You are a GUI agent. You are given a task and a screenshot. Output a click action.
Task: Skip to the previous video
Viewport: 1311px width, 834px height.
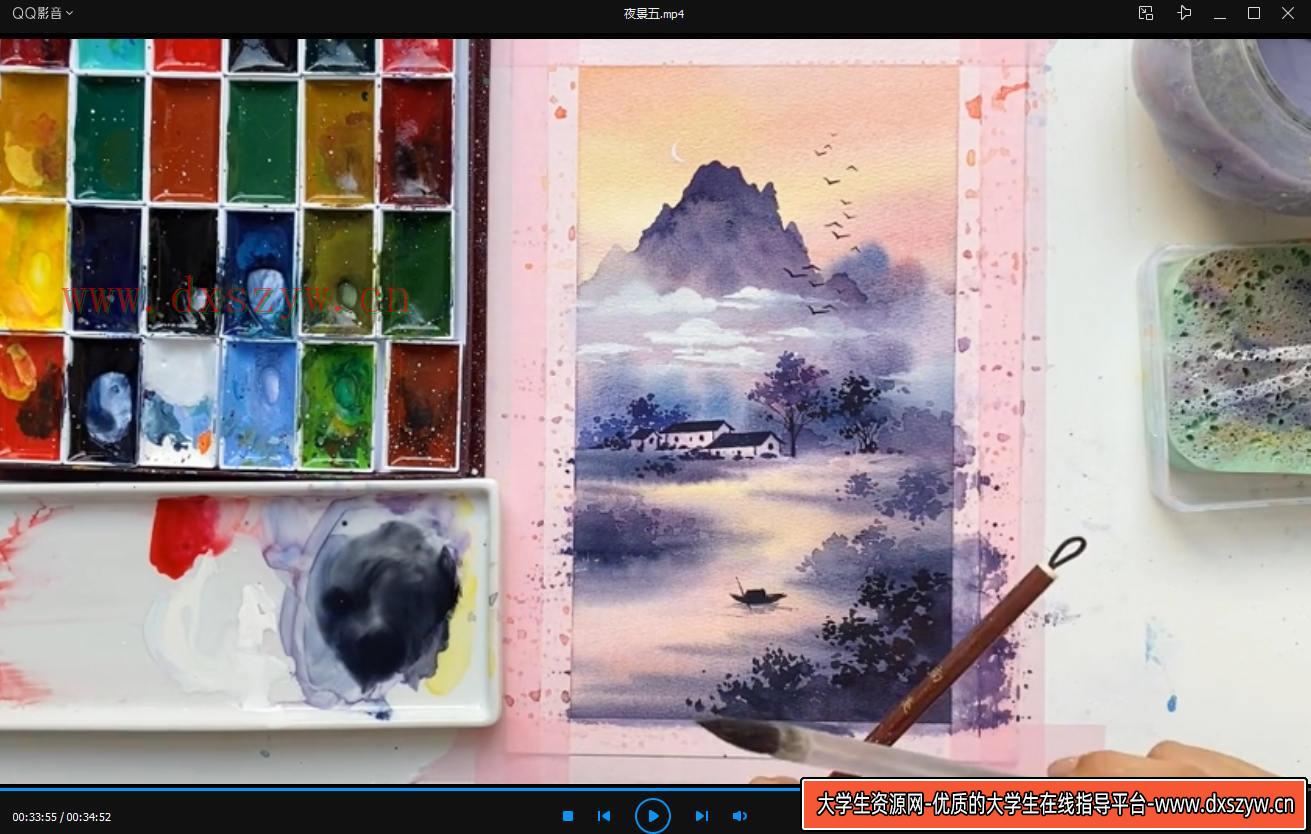pyautogui.click(x=604, y=816)
